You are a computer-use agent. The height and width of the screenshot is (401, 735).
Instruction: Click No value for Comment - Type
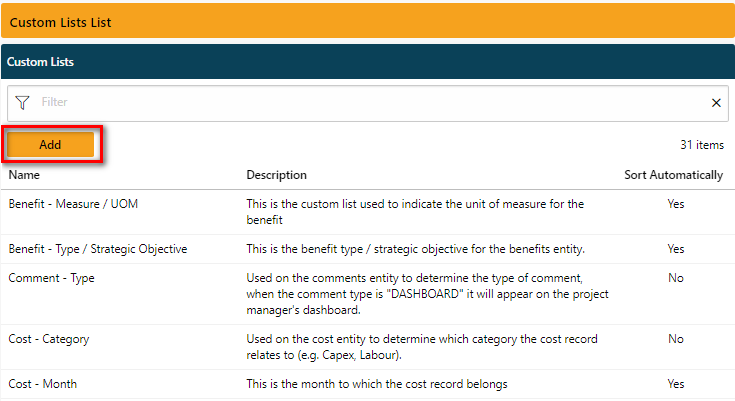pos(675,278)
